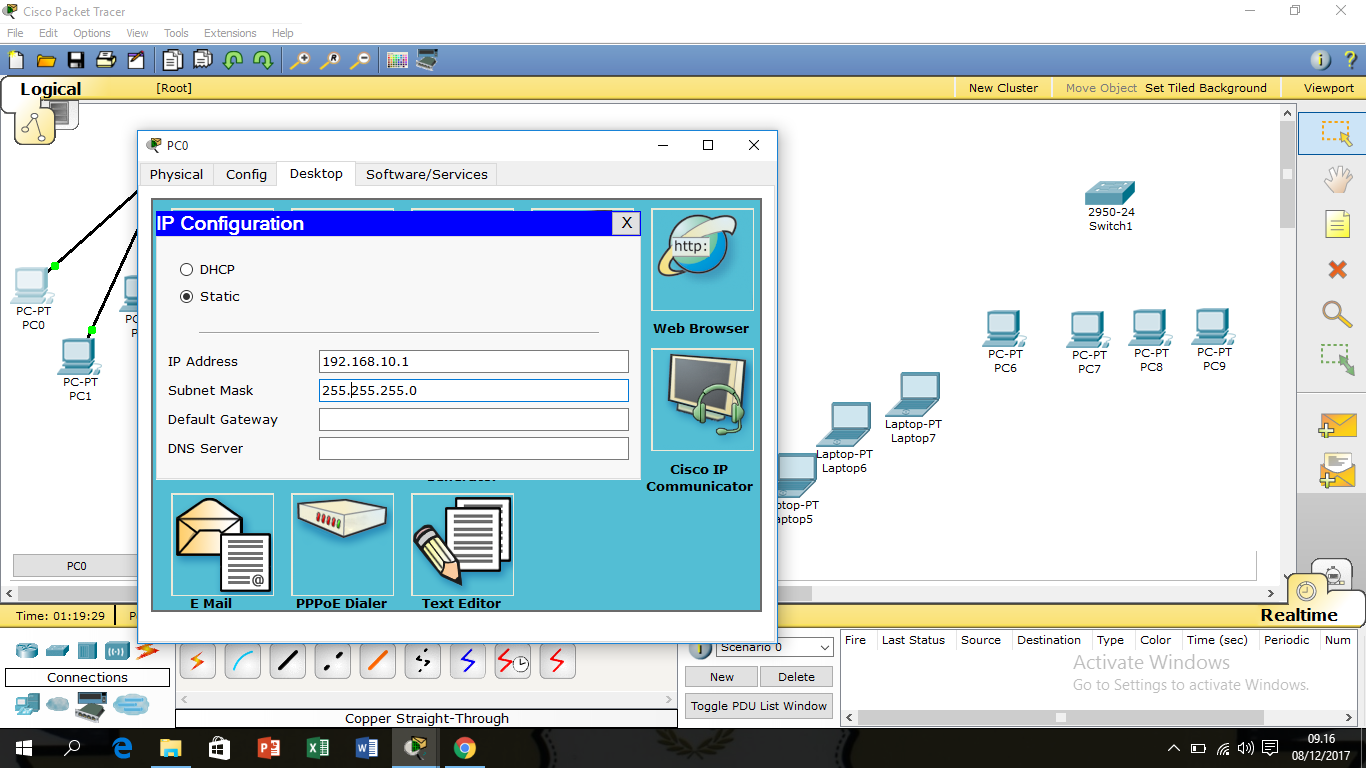
Task: Open Excel from the Windows taskbar
Action: (317, 748)
